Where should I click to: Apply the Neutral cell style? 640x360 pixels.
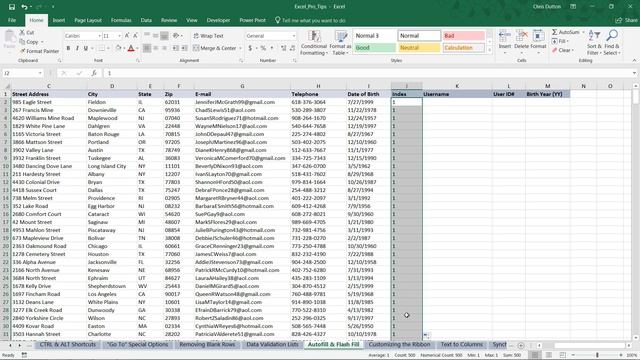[x=419, y=48]
